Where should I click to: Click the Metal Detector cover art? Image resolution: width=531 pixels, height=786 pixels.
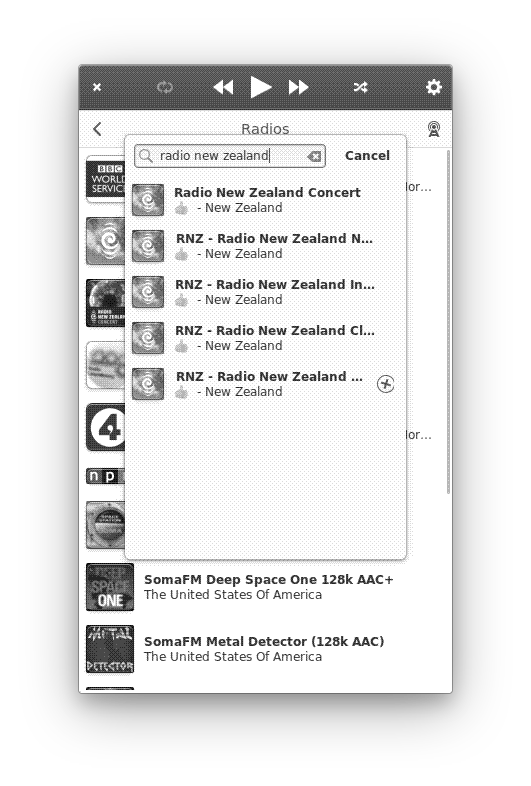click(x=110, y=649)
